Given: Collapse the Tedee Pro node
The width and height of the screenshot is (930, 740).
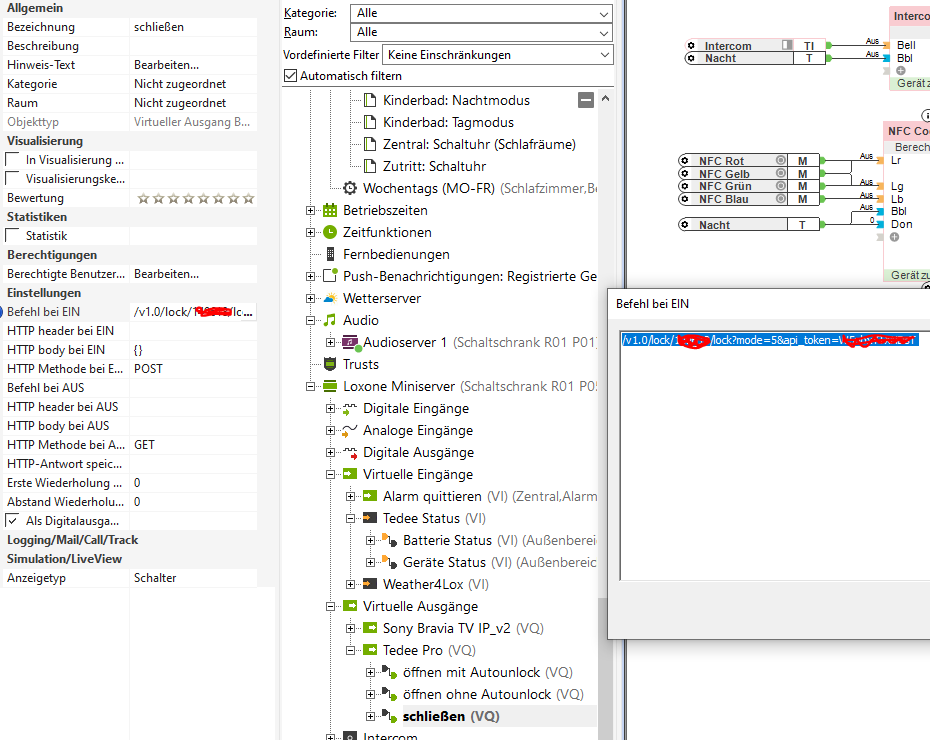Looking at the screenshot, I should pos(351,650).
